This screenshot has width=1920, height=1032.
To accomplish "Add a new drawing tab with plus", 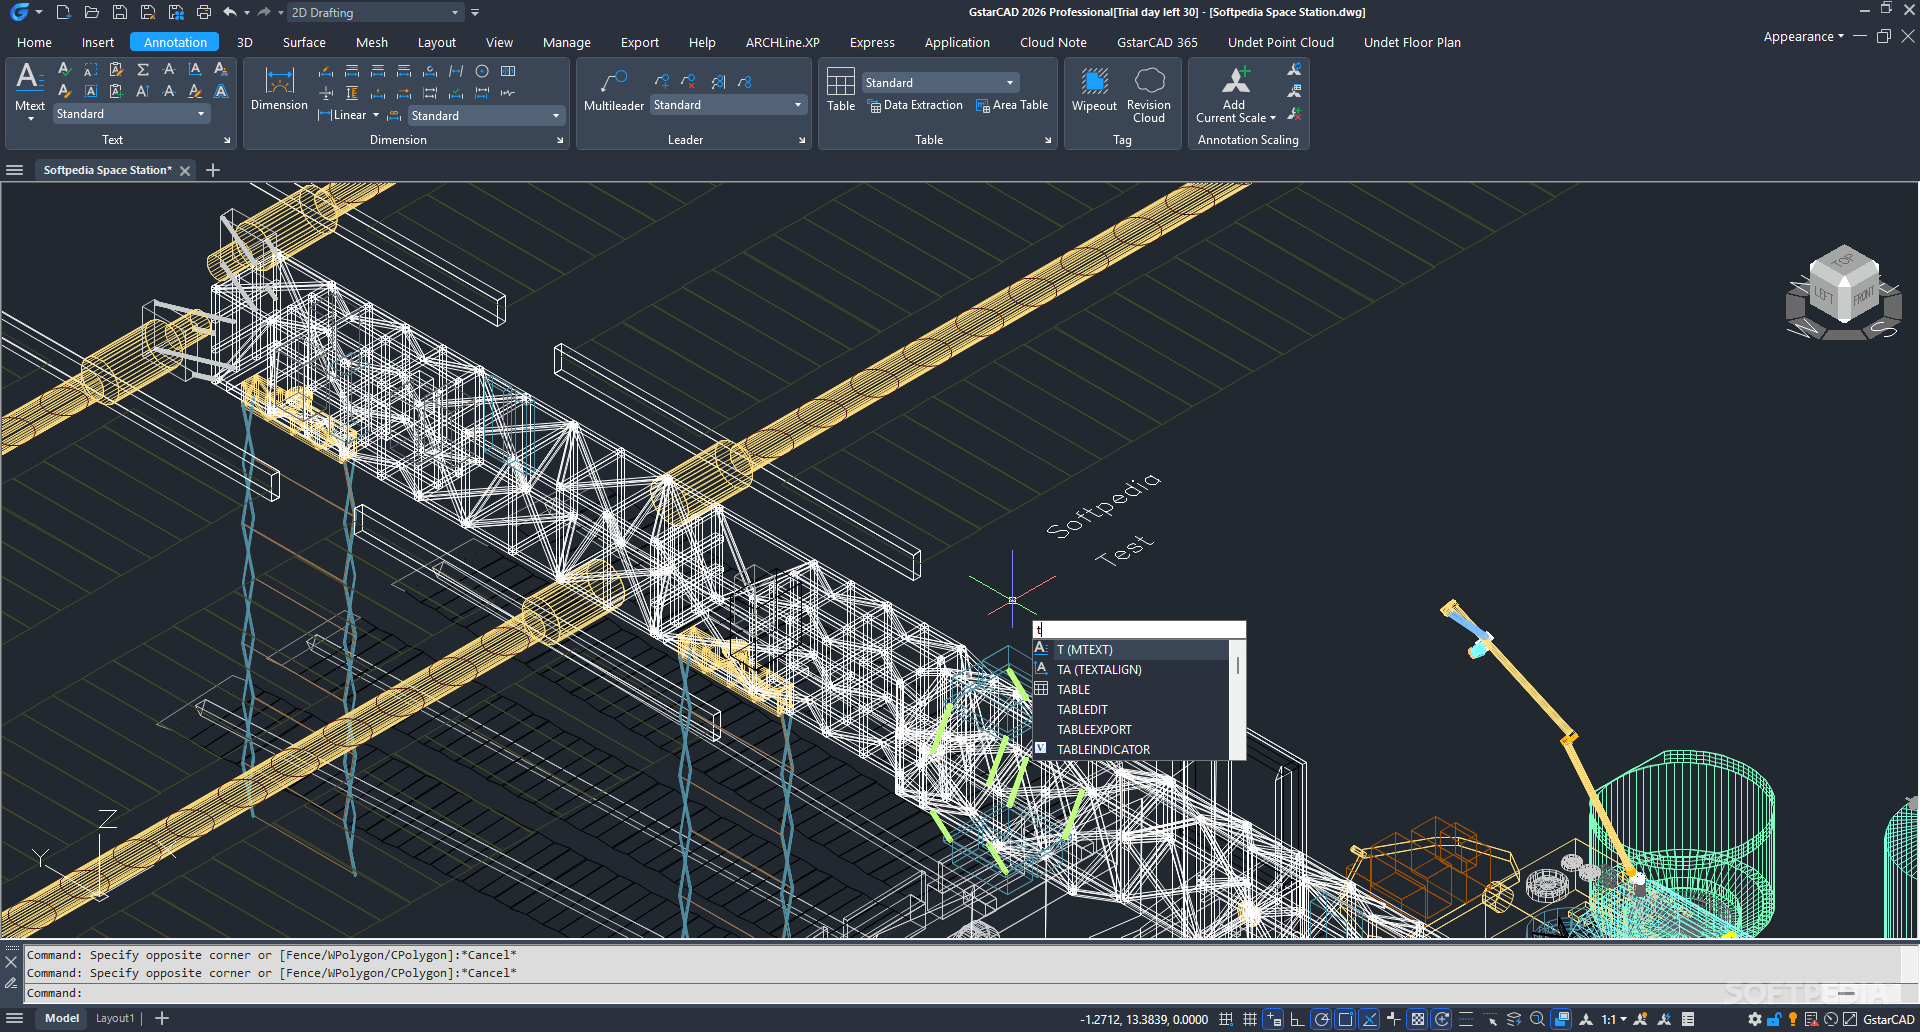I will click(x=213, y=170).
